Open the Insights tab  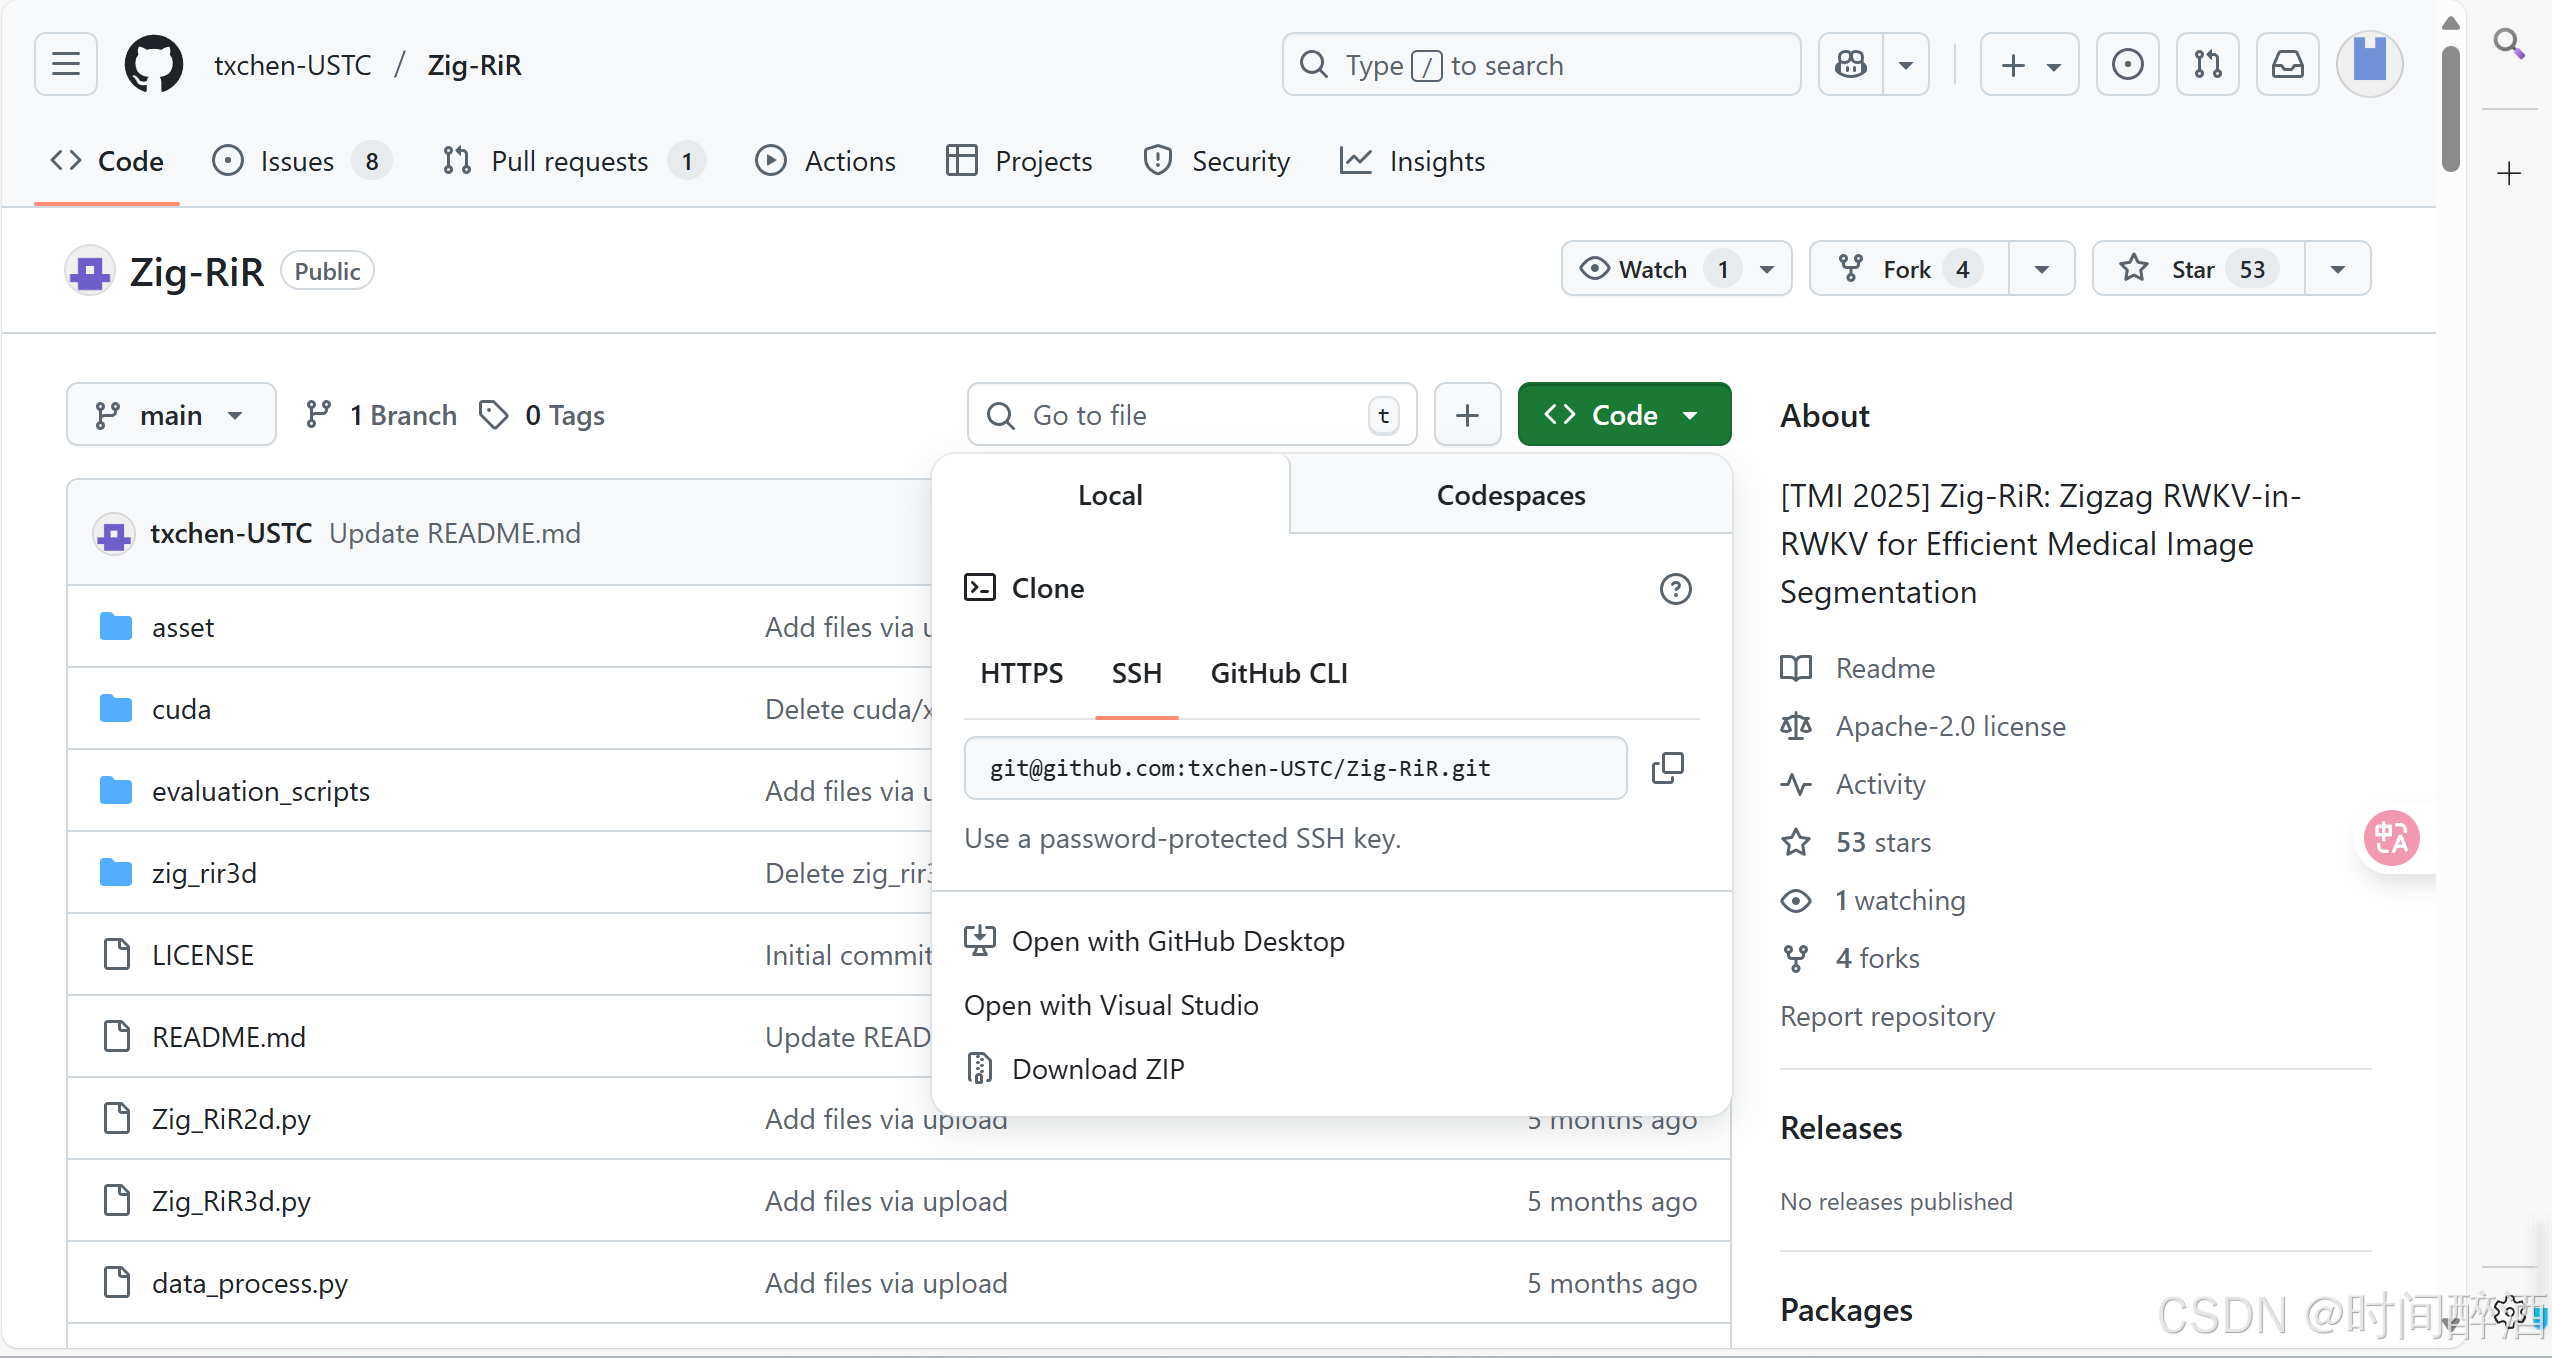(1412, 161)
